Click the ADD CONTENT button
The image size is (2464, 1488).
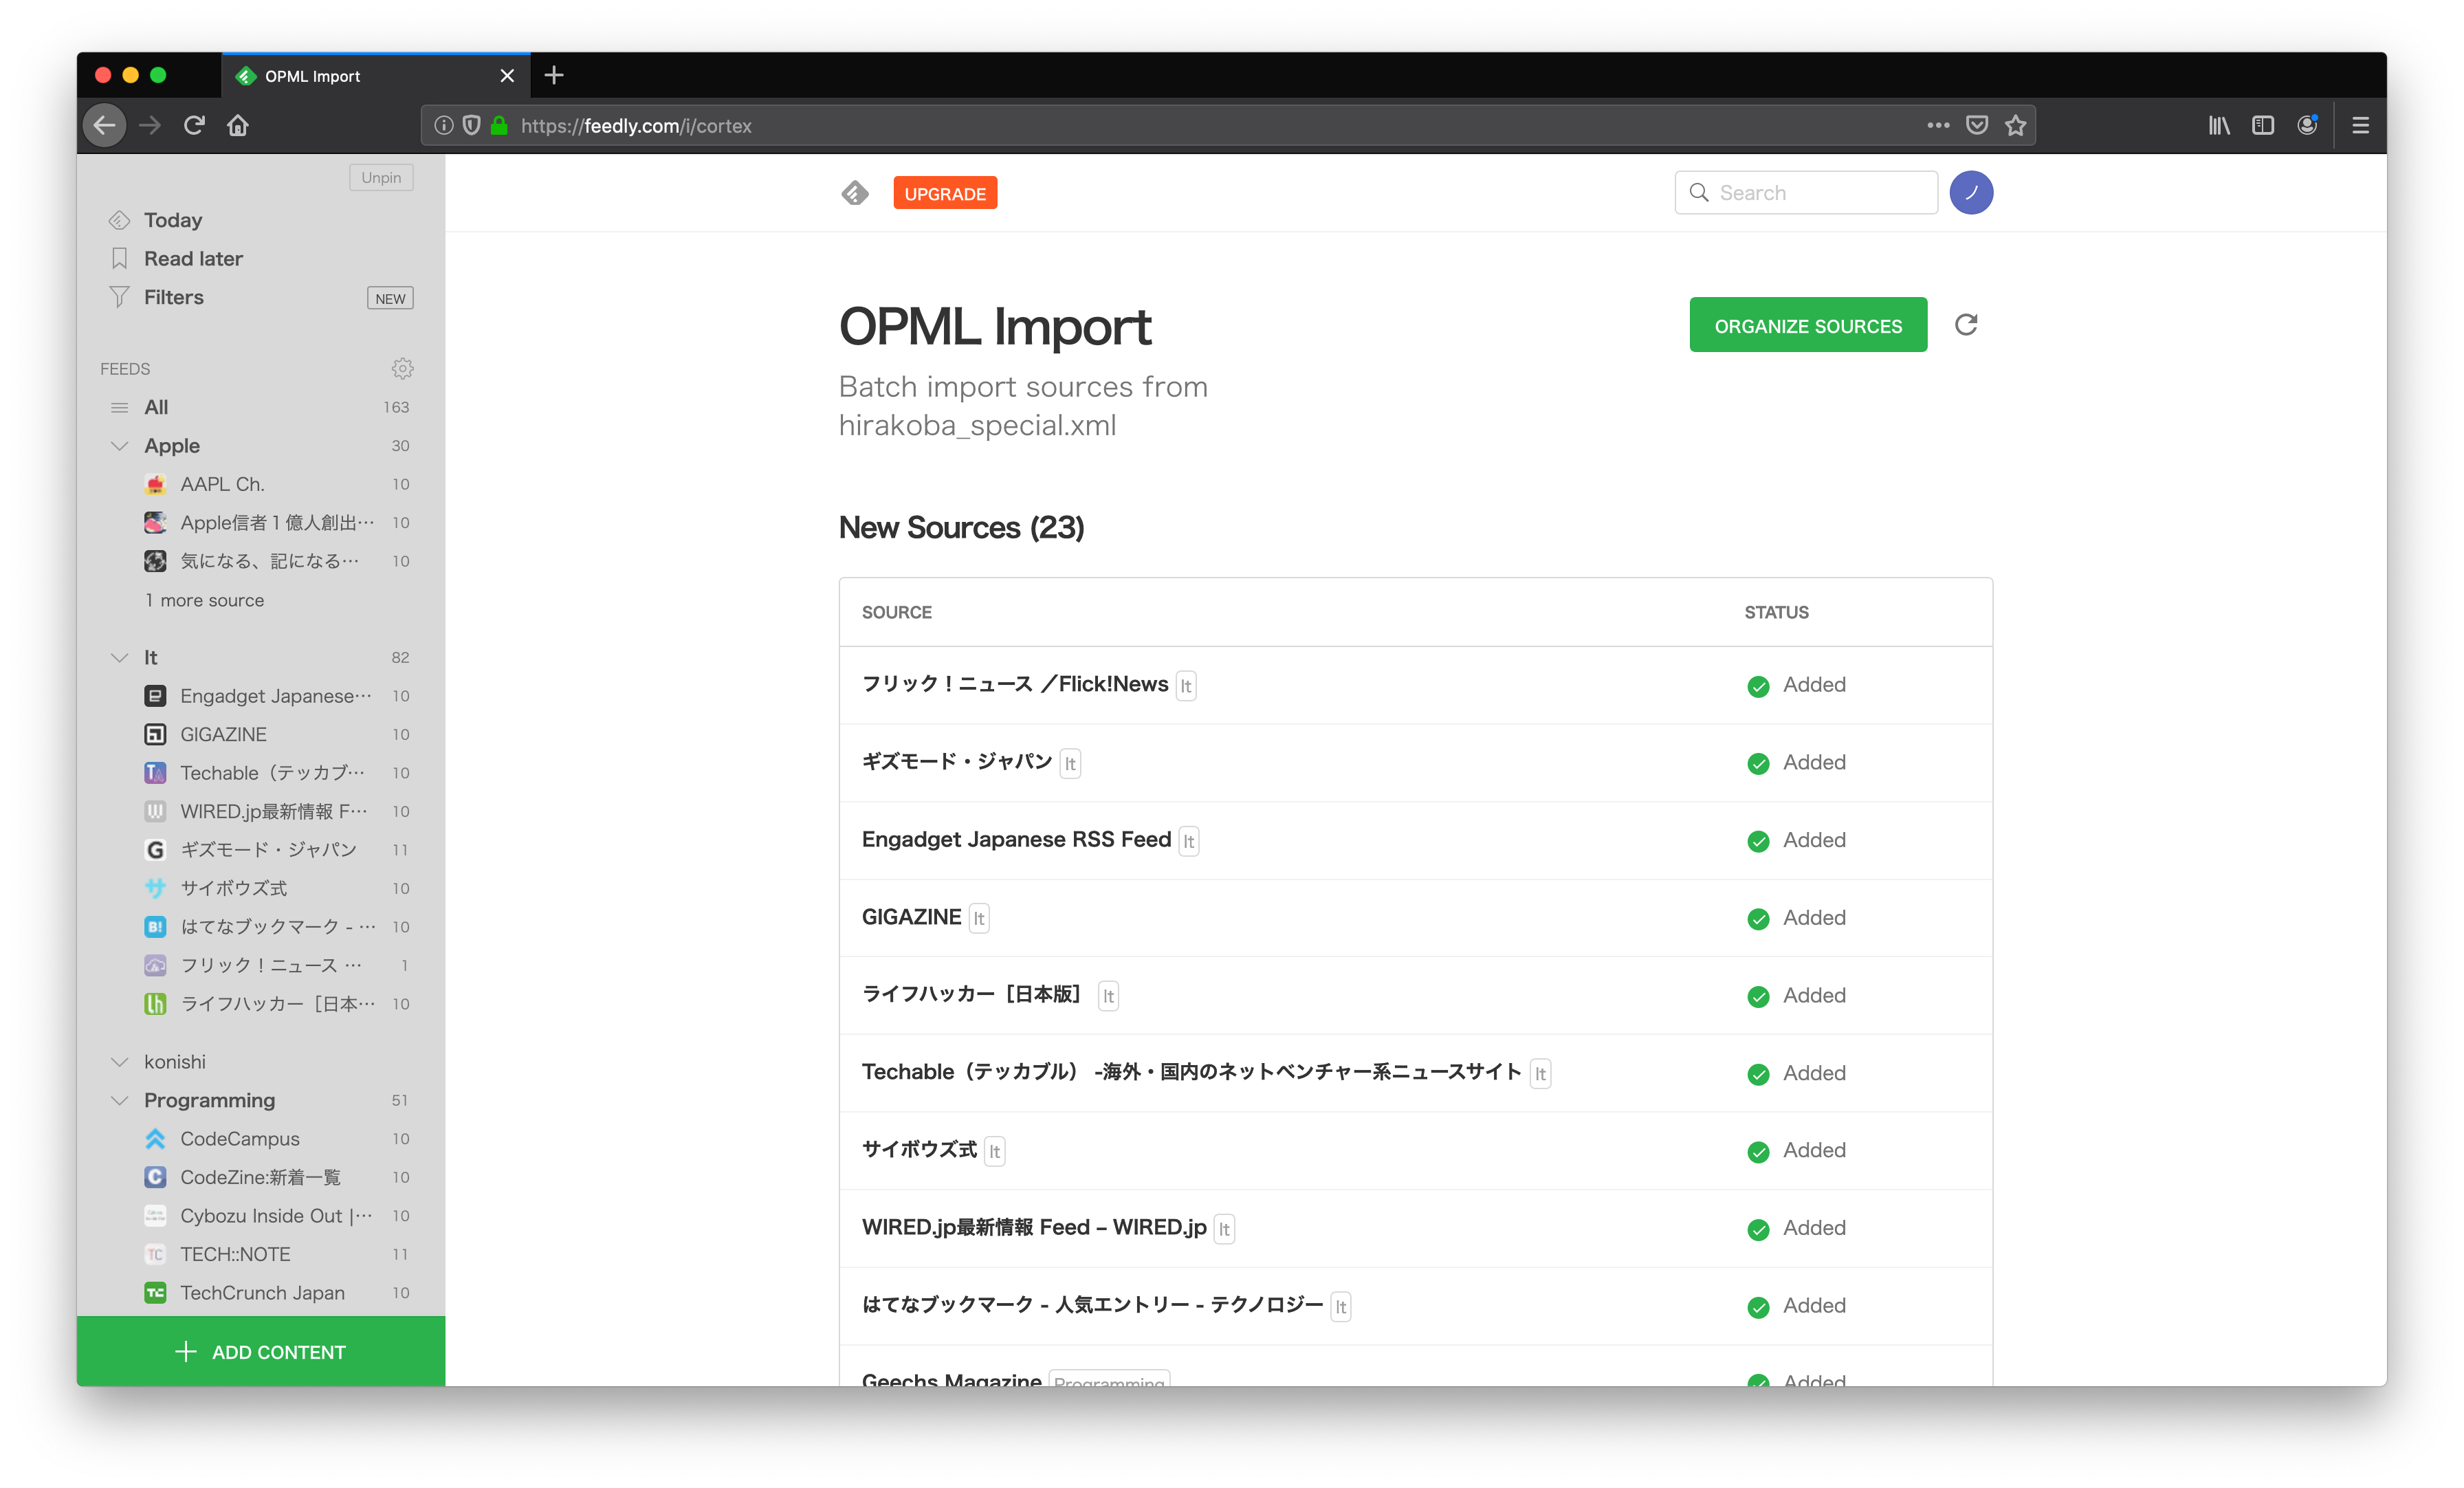[x=261, y=1352]
